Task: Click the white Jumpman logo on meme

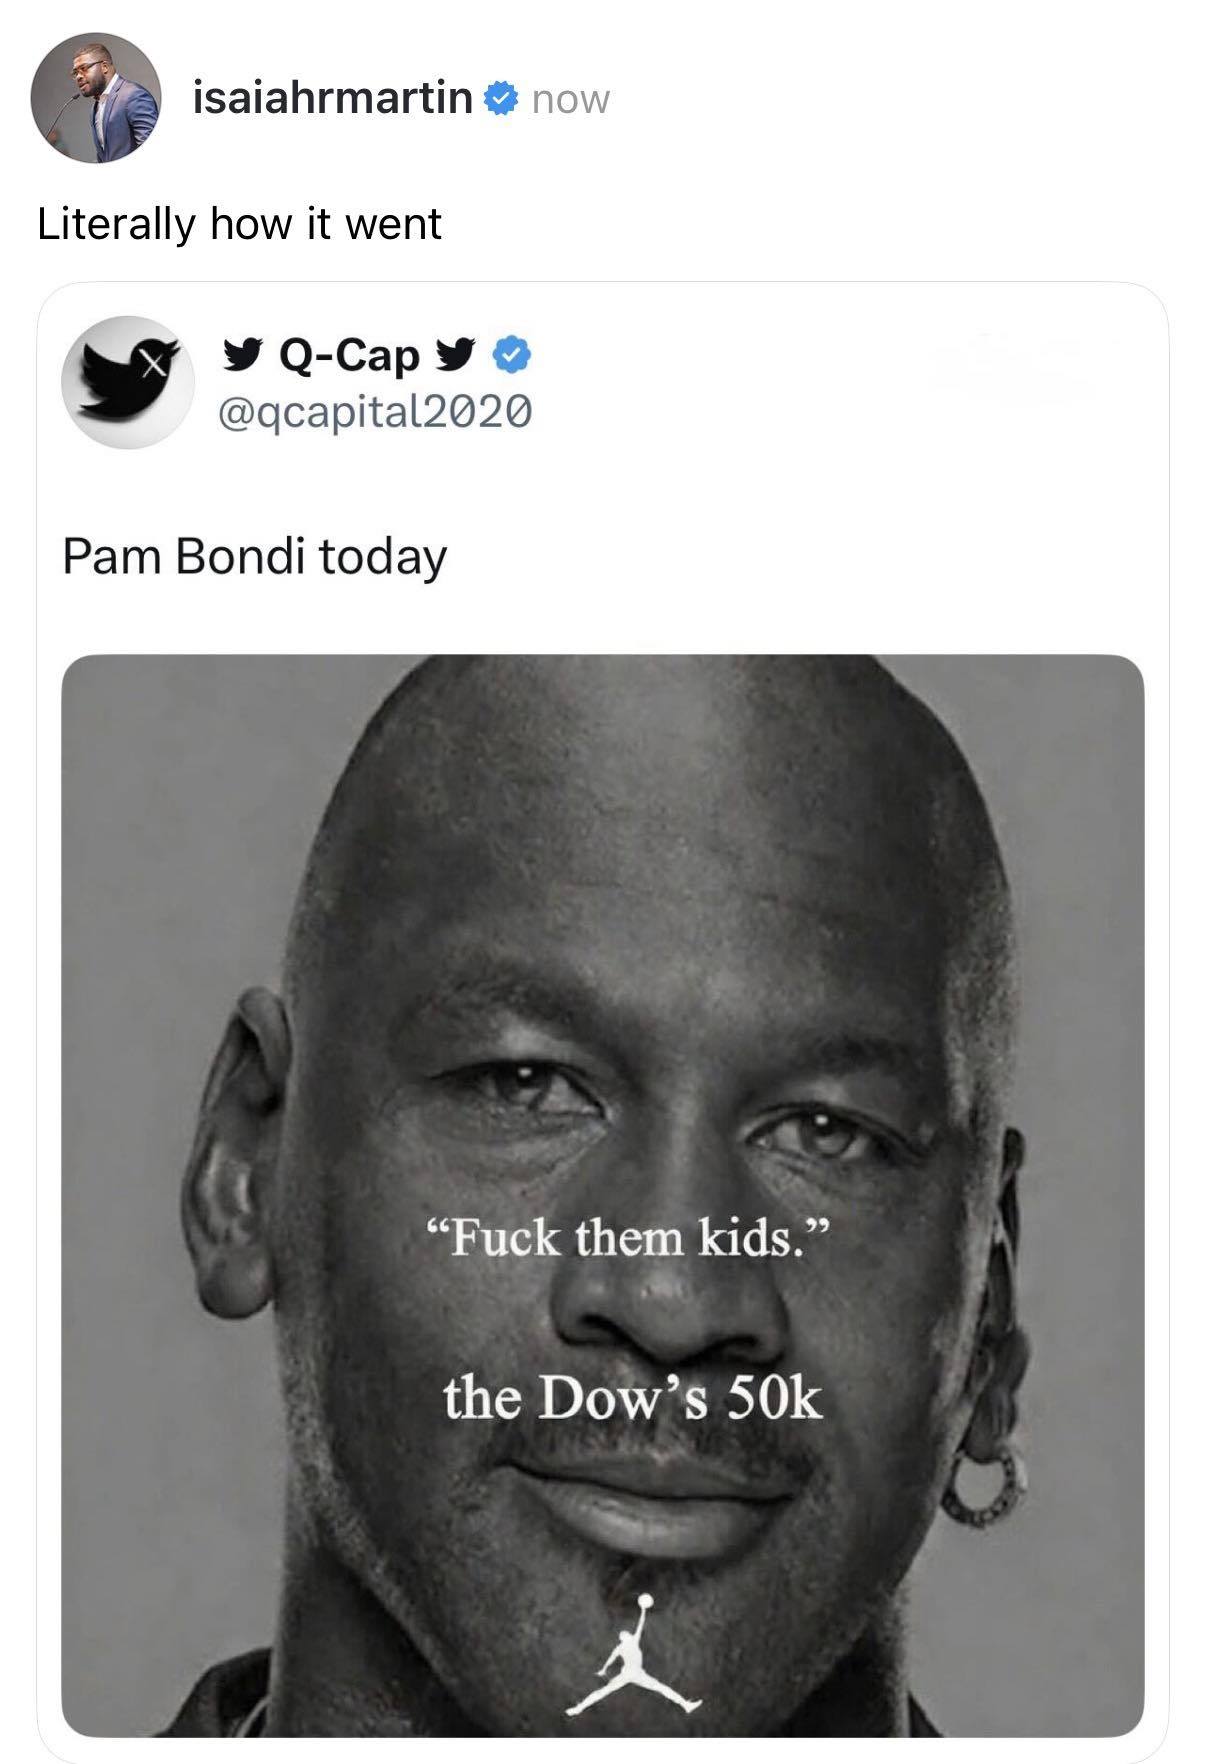Action: point(634,1655)
